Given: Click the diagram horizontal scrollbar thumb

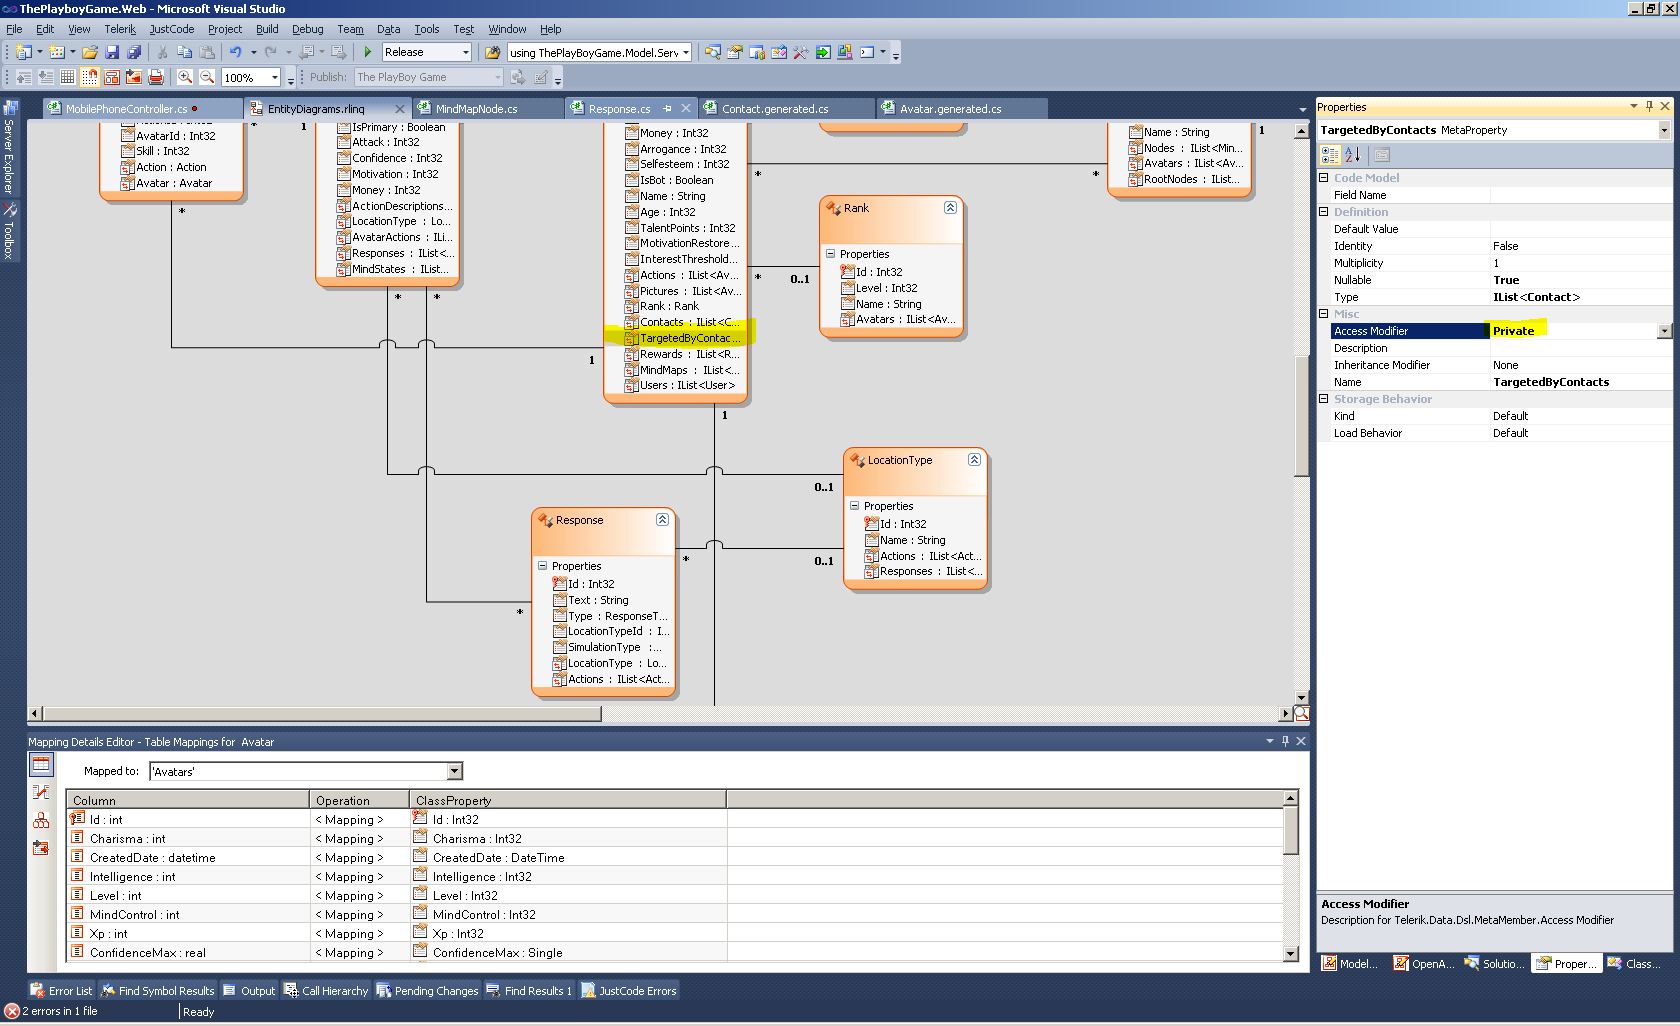Looking at the screenshot, I should tap(320, 713).
